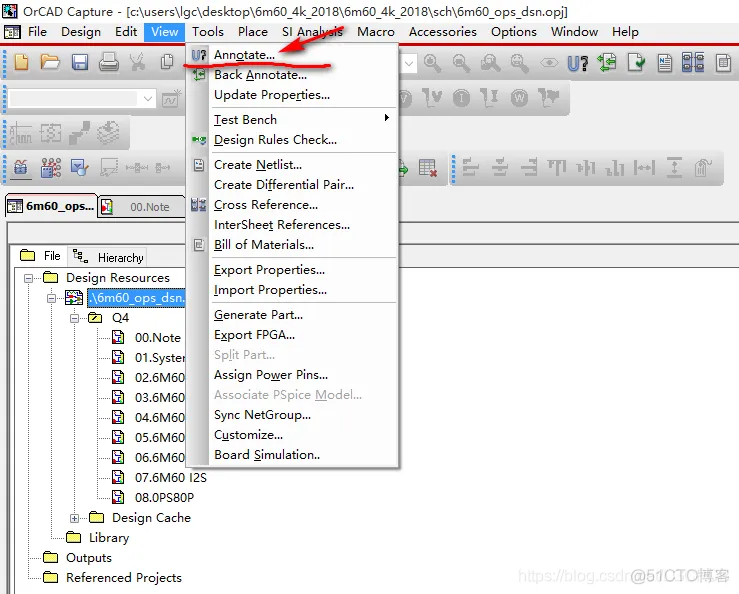Click the Zoom to Area magnifier icon
Image resolution: width=739 pixels, height=594 pixels.
click(490, 63)
